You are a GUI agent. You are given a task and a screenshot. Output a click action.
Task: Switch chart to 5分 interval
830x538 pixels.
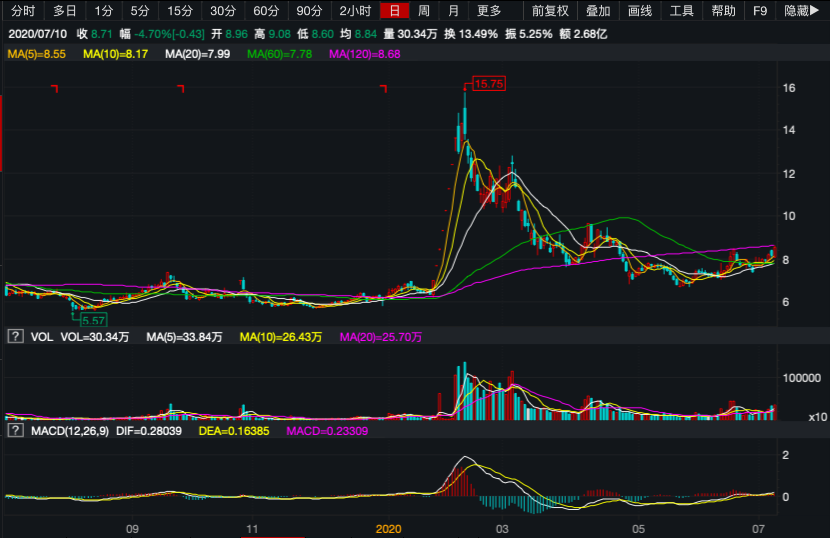pos(140,10)
